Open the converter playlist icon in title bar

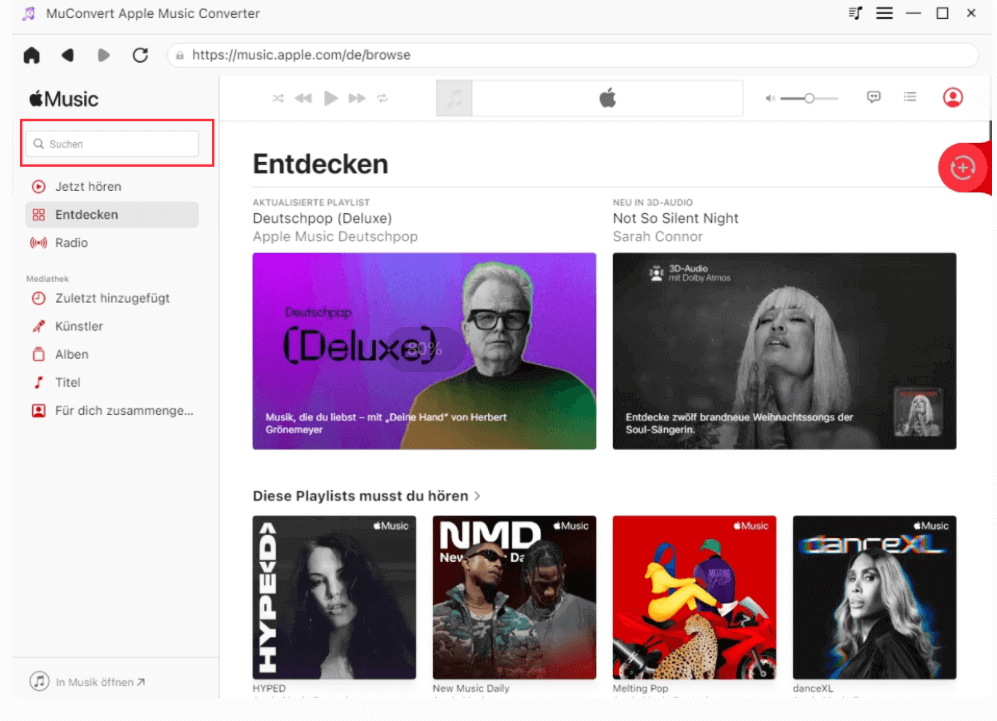[855, 13]
